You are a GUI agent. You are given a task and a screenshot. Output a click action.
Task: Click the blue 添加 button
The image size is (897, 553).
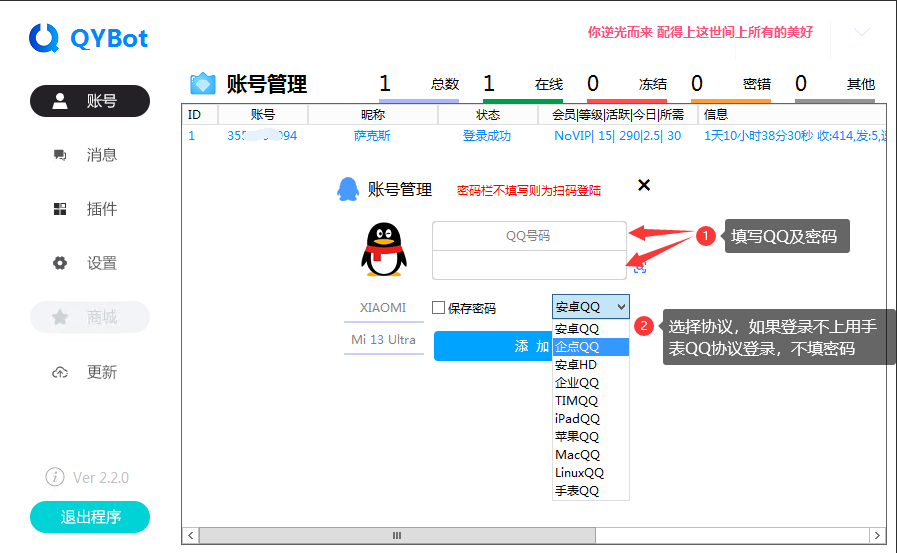click(x=493, y=346)
